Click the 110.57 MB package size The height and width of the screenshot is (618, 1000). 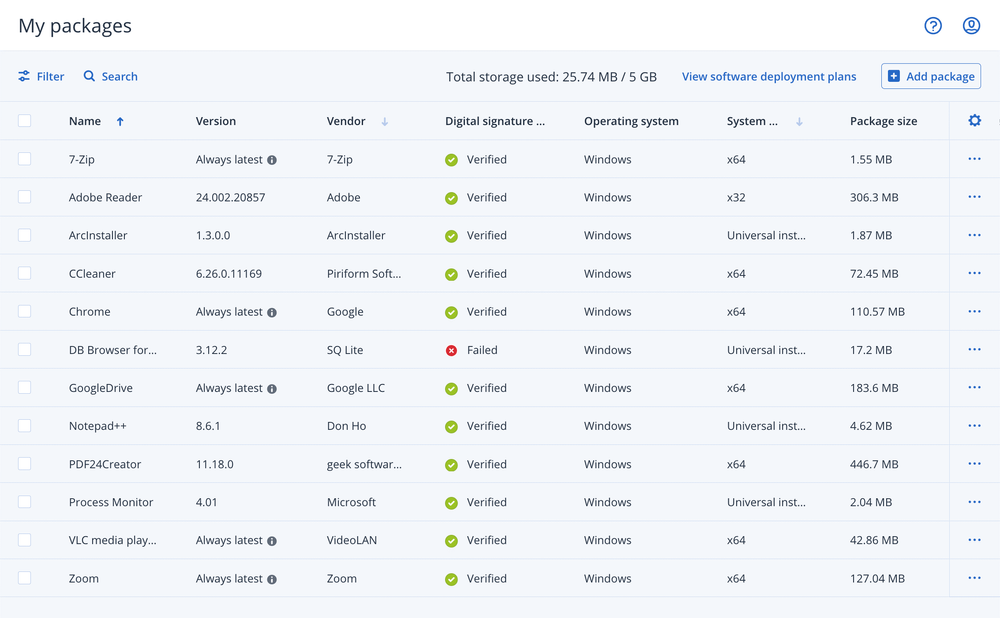(x=877, y=312)
